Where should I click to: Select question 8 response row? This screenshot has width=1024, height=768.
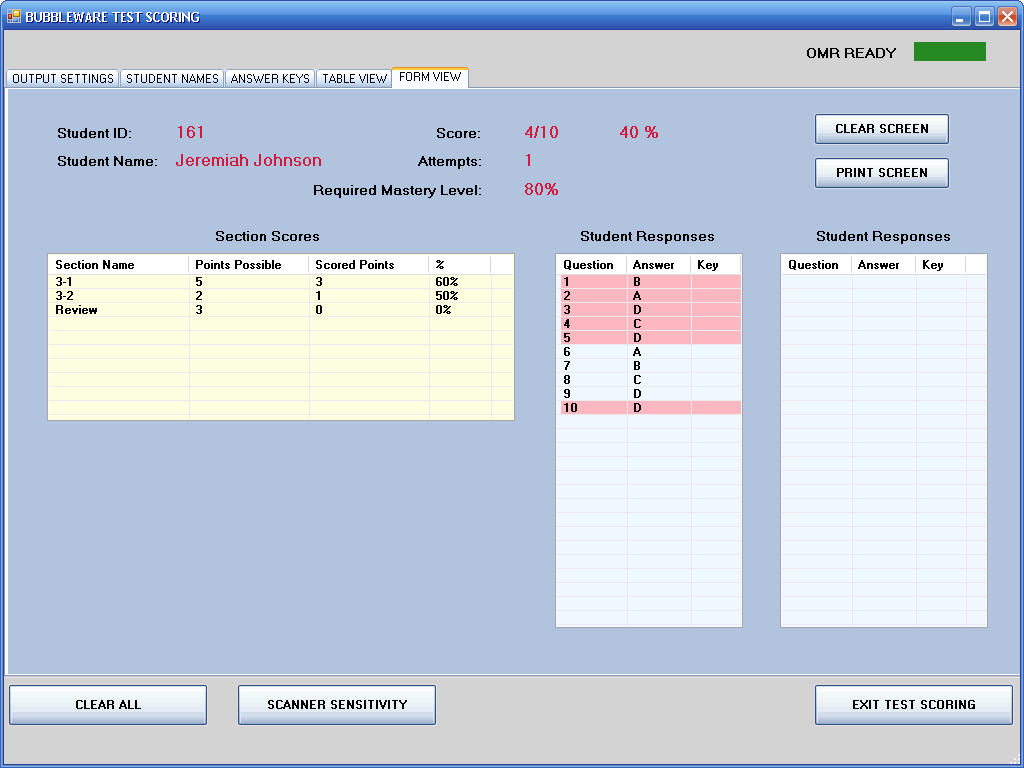coord(650,379)
